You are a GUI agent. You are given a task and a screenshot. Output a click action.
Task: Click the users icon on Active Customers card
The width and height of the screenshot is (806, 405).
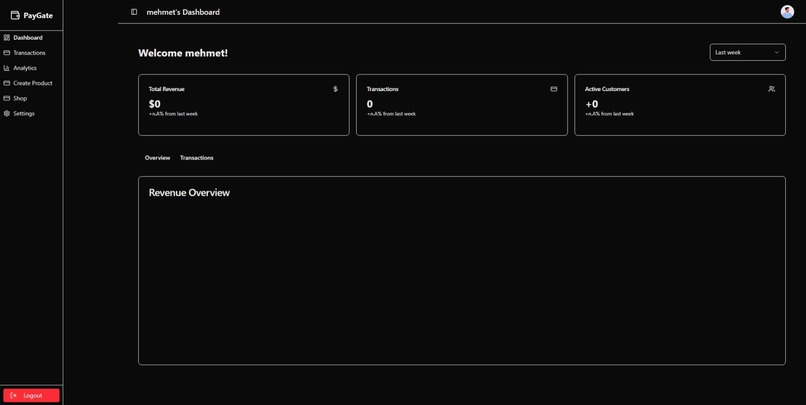[x=772, y=89]
